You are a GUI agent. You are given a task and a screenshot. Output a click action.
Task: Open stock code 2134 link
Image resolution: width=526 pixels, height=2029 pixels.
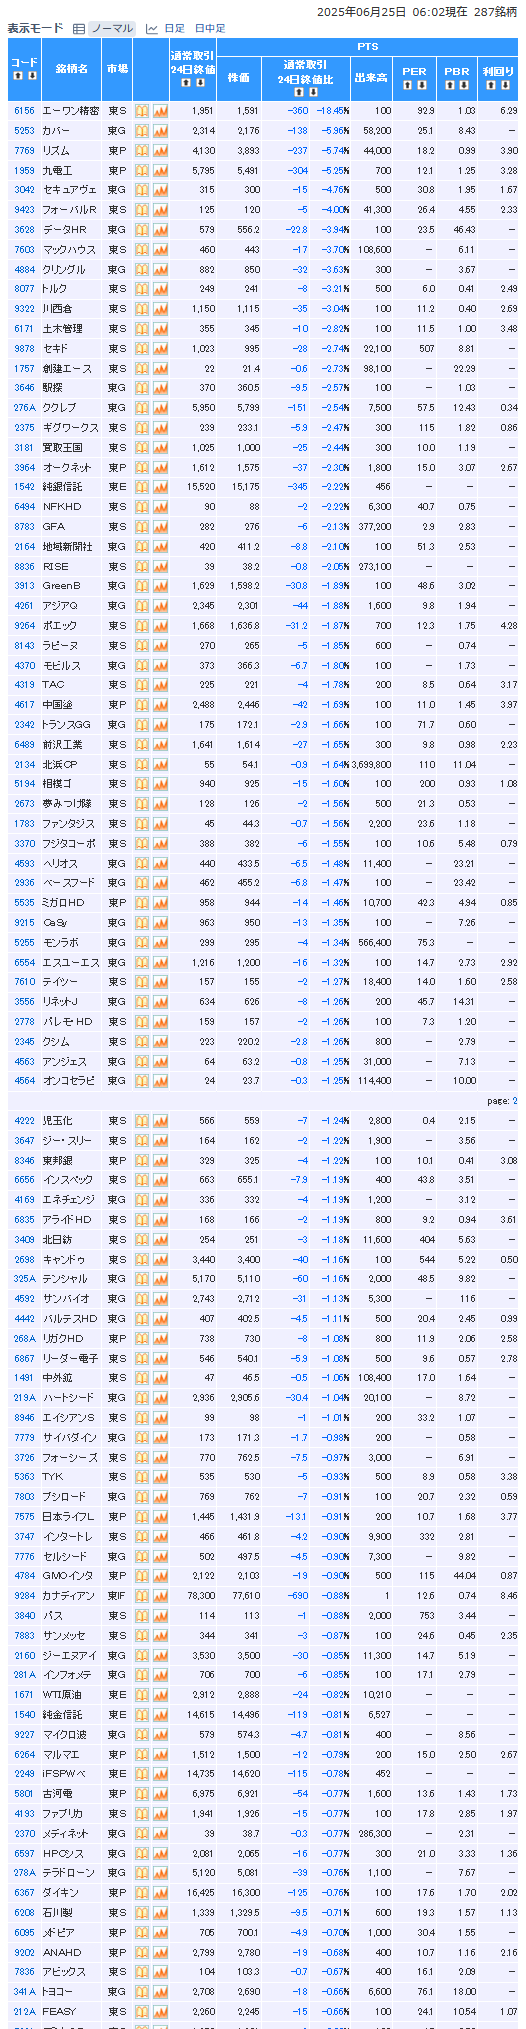(x=24, y=764)
